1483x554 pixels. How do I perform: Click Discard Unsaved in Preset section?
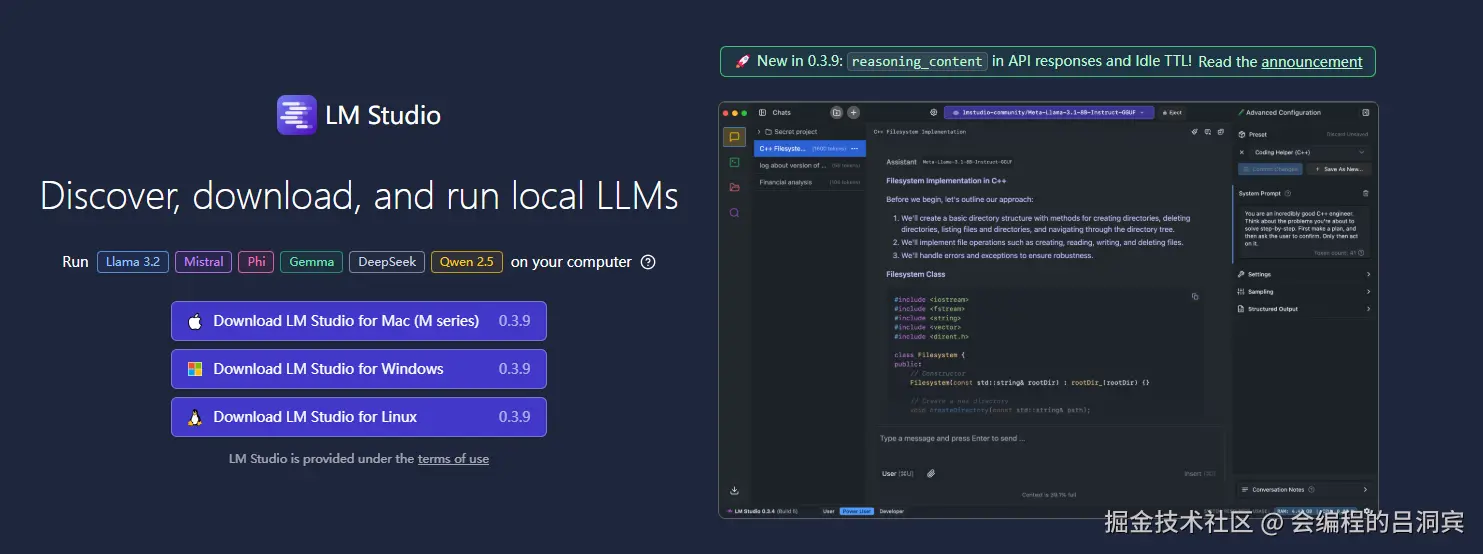[x=1348, y=134]
